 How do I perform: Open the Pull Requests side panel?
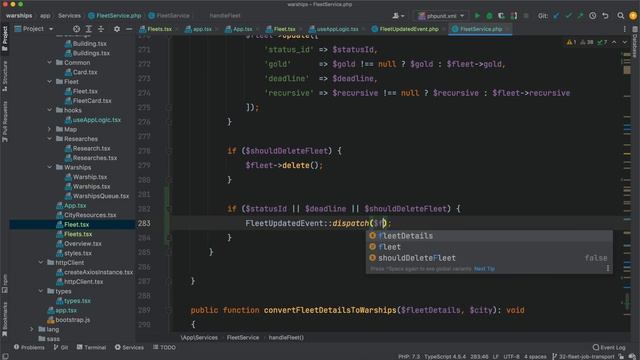5,122
